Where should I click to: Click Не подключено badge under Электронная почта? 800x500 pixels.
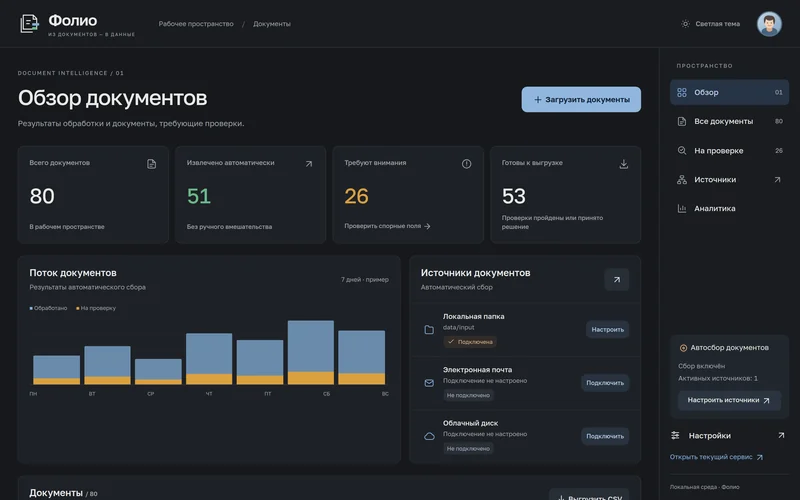[x=468, y=395]
